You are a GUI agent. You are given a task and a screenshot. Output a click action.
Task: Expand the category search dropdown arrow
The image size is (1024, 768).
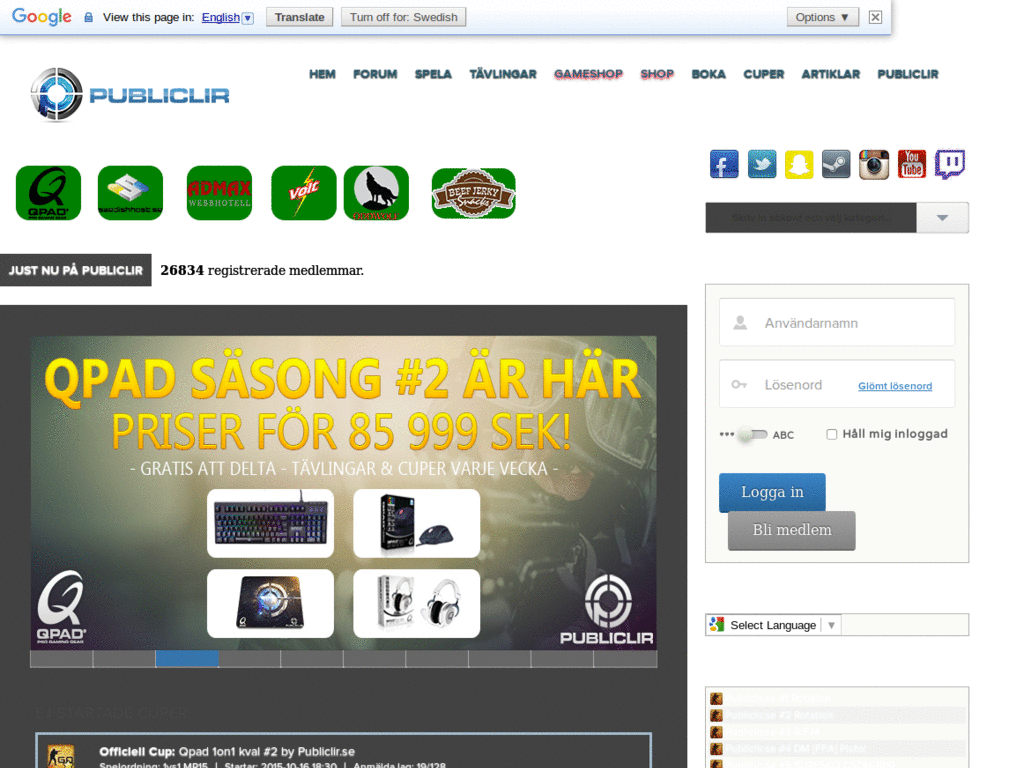942,217
